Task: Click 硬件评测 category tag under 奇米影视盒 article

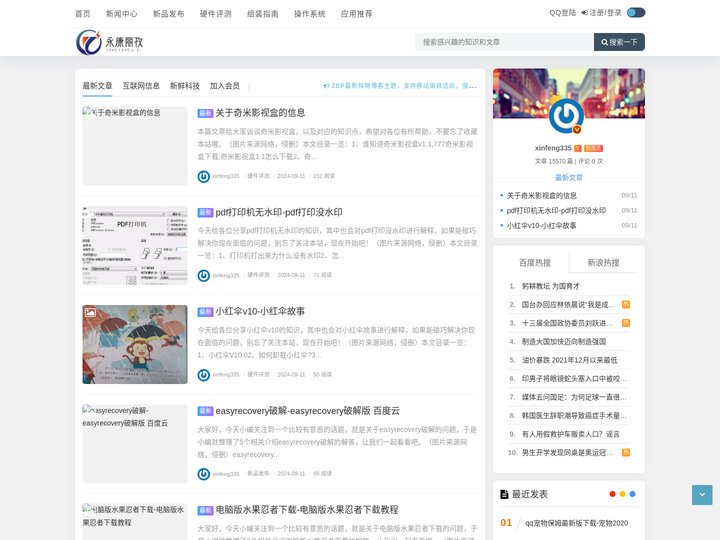Action: coord(258,176)
